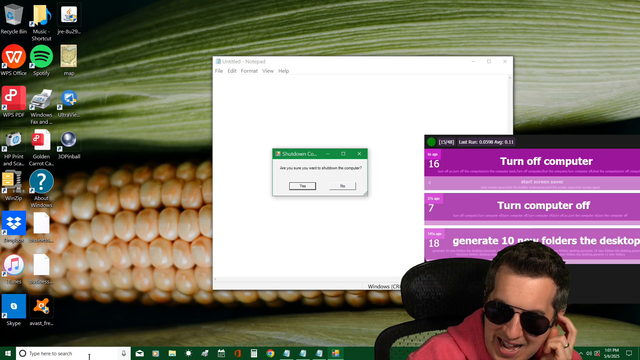Open HP Print and Scan shortcut

(13, 149)
